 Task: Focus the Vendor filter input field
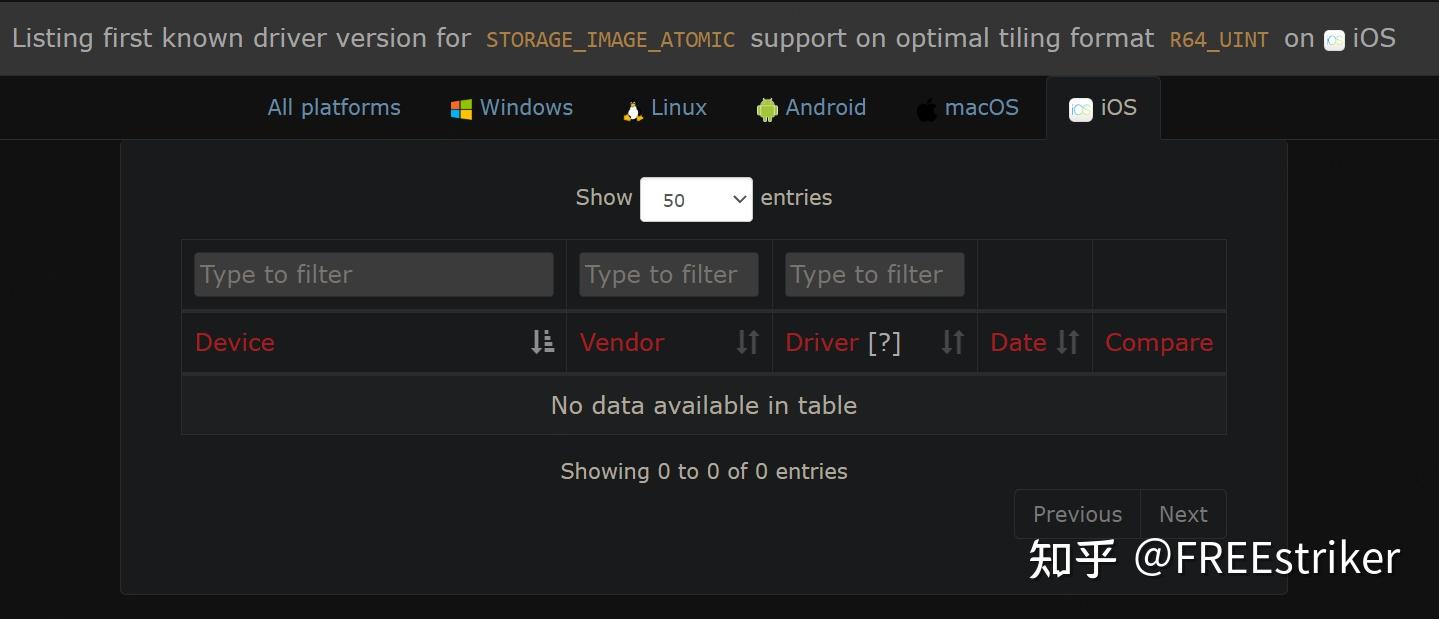pos(668,274)
